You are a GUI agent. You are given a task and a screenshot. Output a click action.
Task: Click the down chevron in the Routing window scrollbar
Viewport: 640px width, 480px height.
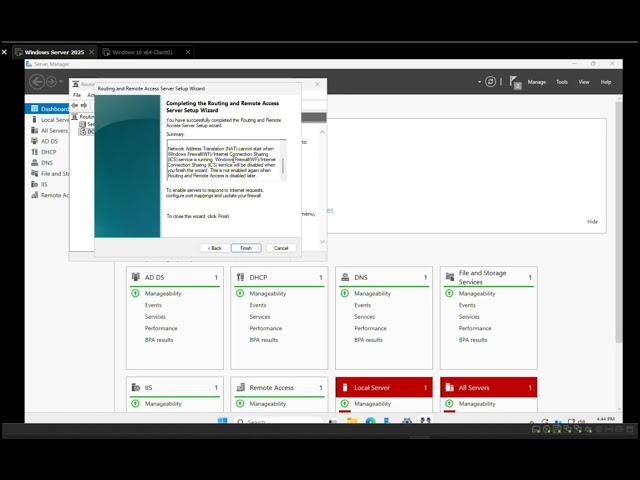click(x=322, y=242)
